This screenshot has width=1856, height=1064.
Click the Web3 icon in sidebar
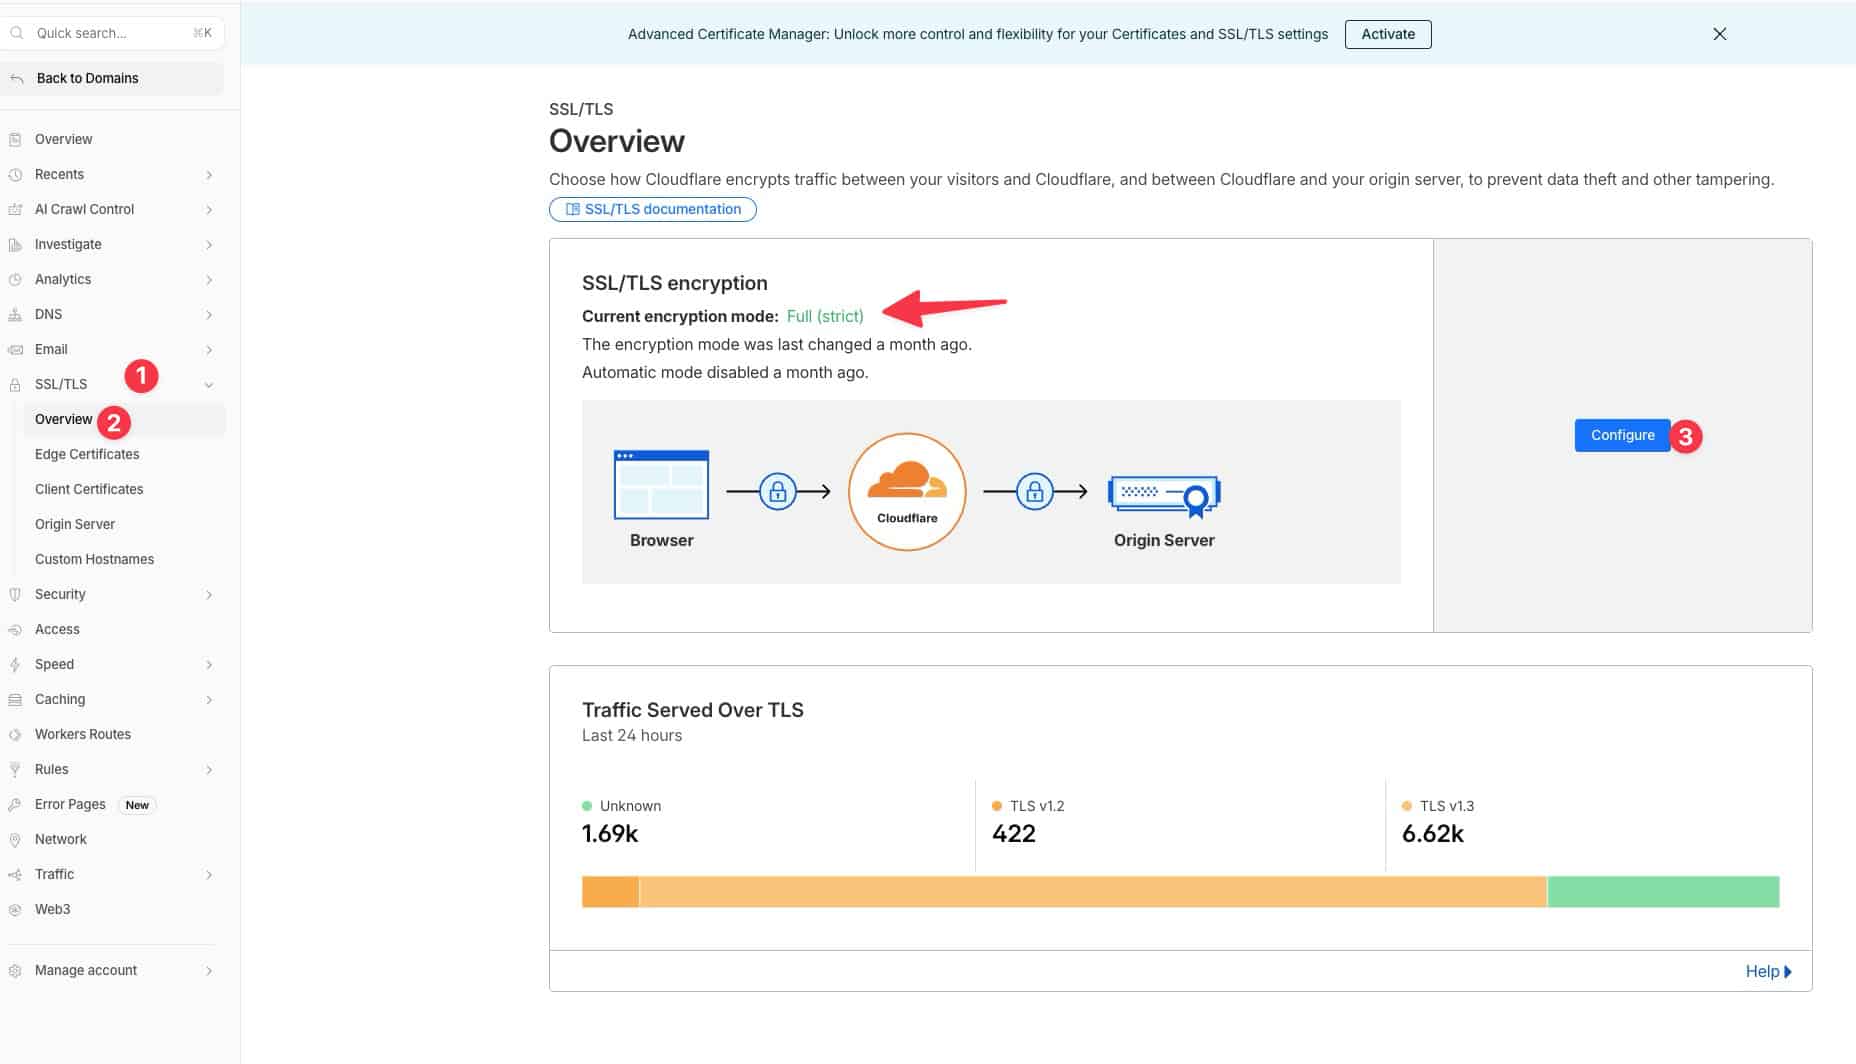pyautogui.click(x=15, y=909)
